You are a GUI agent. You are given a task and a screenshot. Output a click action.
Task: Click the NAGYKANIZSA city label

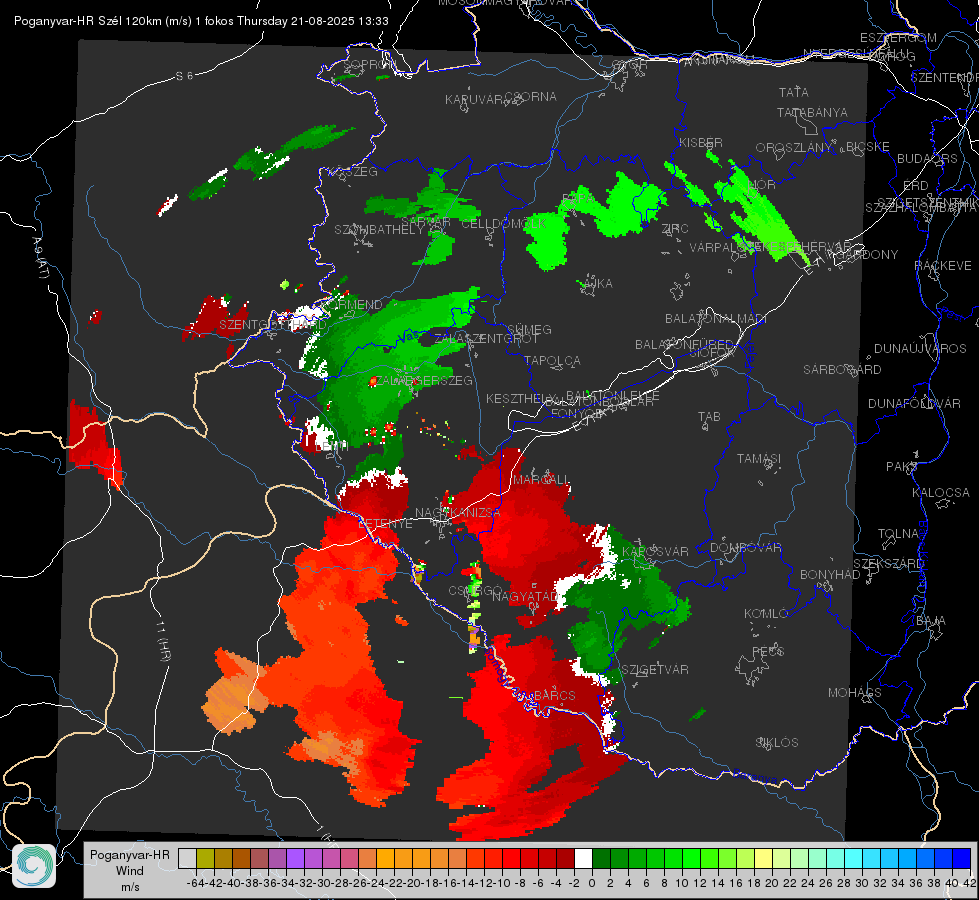tap(458, 513)
